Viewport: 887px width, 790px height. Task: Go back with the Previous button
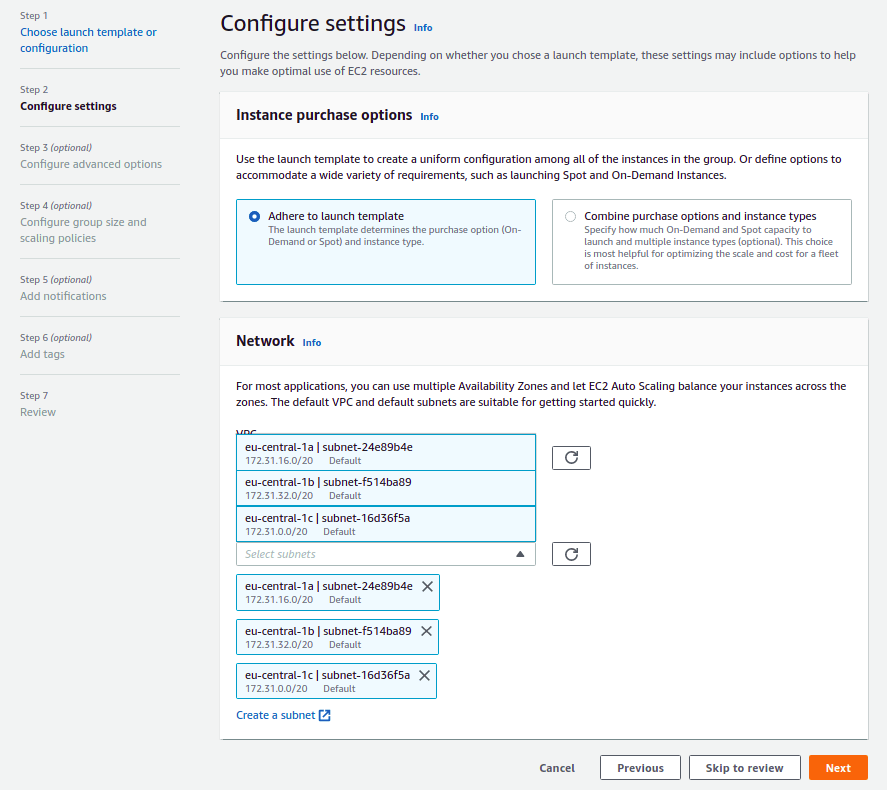[640, 768]
